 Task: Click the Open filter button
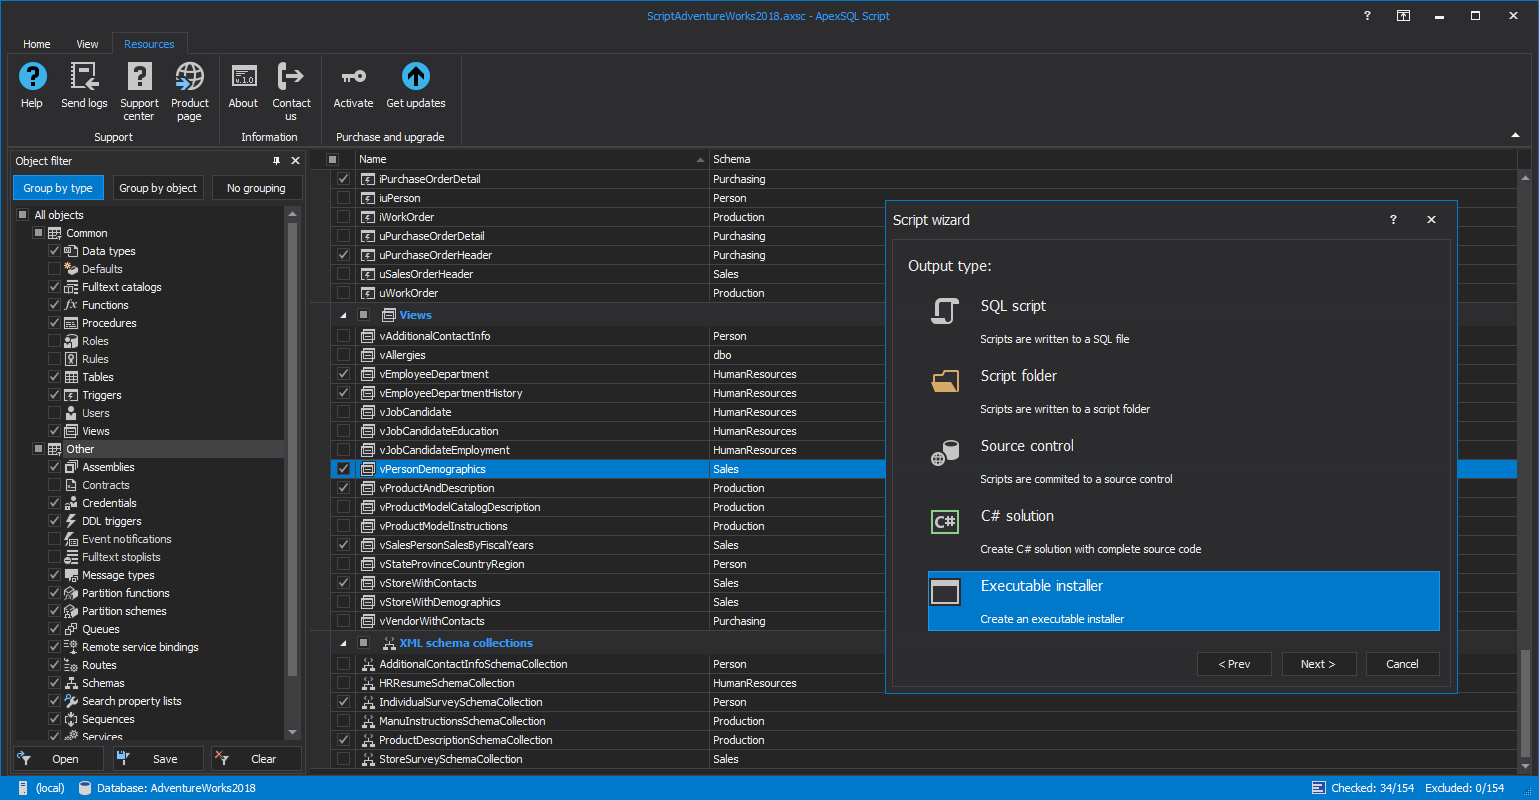coord(58,759)
